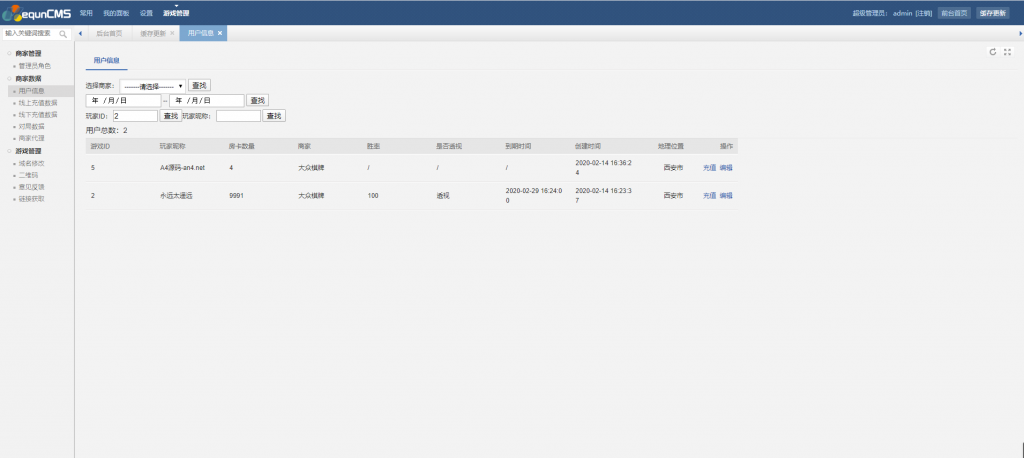Click 充值 link for A4源码-an4.net row
1024x458 pixels.
709,167
